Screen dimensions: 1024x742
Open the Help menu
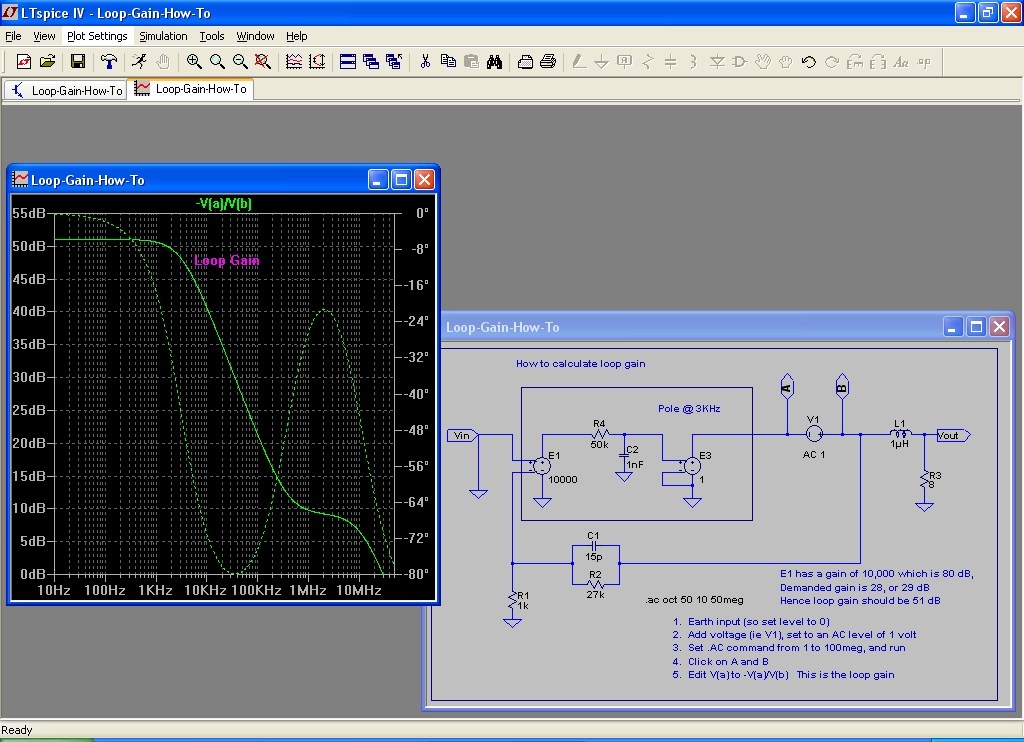(296, 36)
